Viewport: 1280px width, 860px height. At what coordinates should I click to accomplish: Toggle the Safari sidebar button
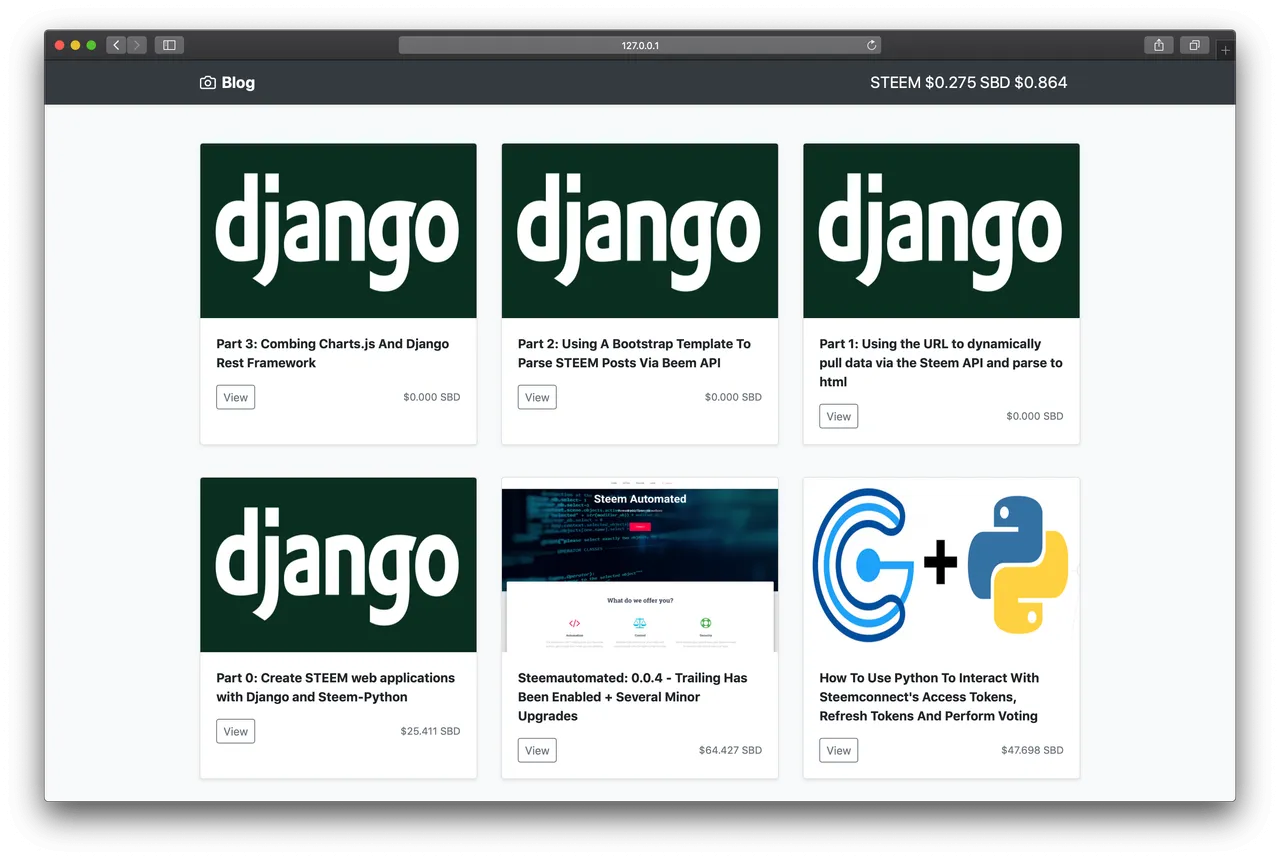pos(169,45)
